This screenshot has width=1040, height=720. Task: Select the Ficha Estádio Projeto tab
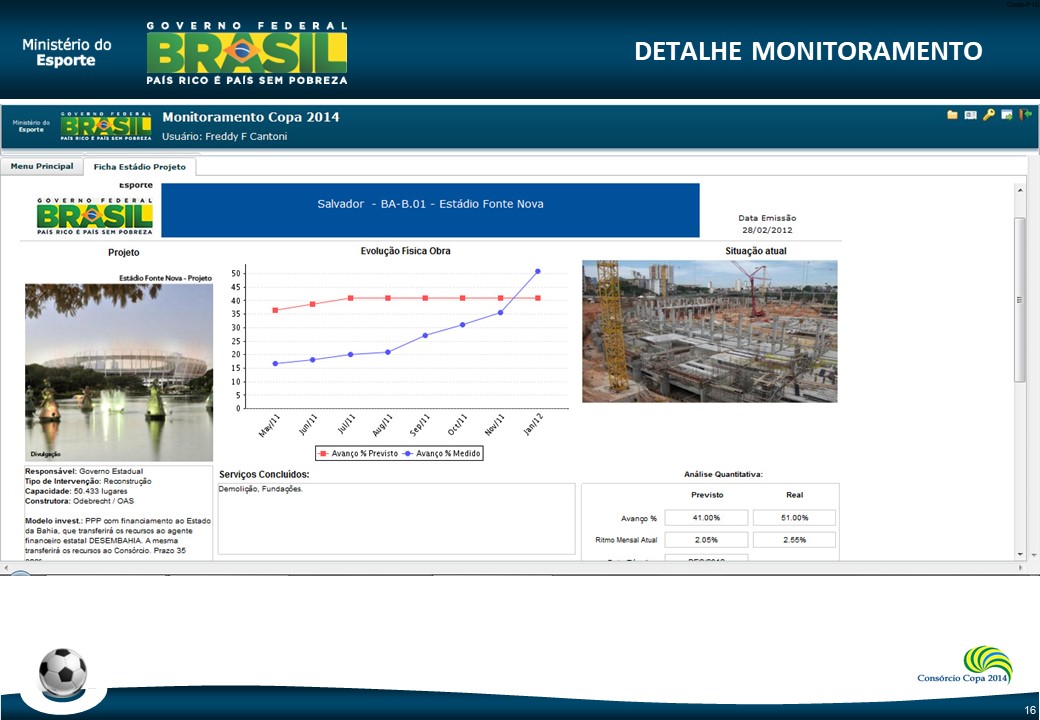coord(139,167)
